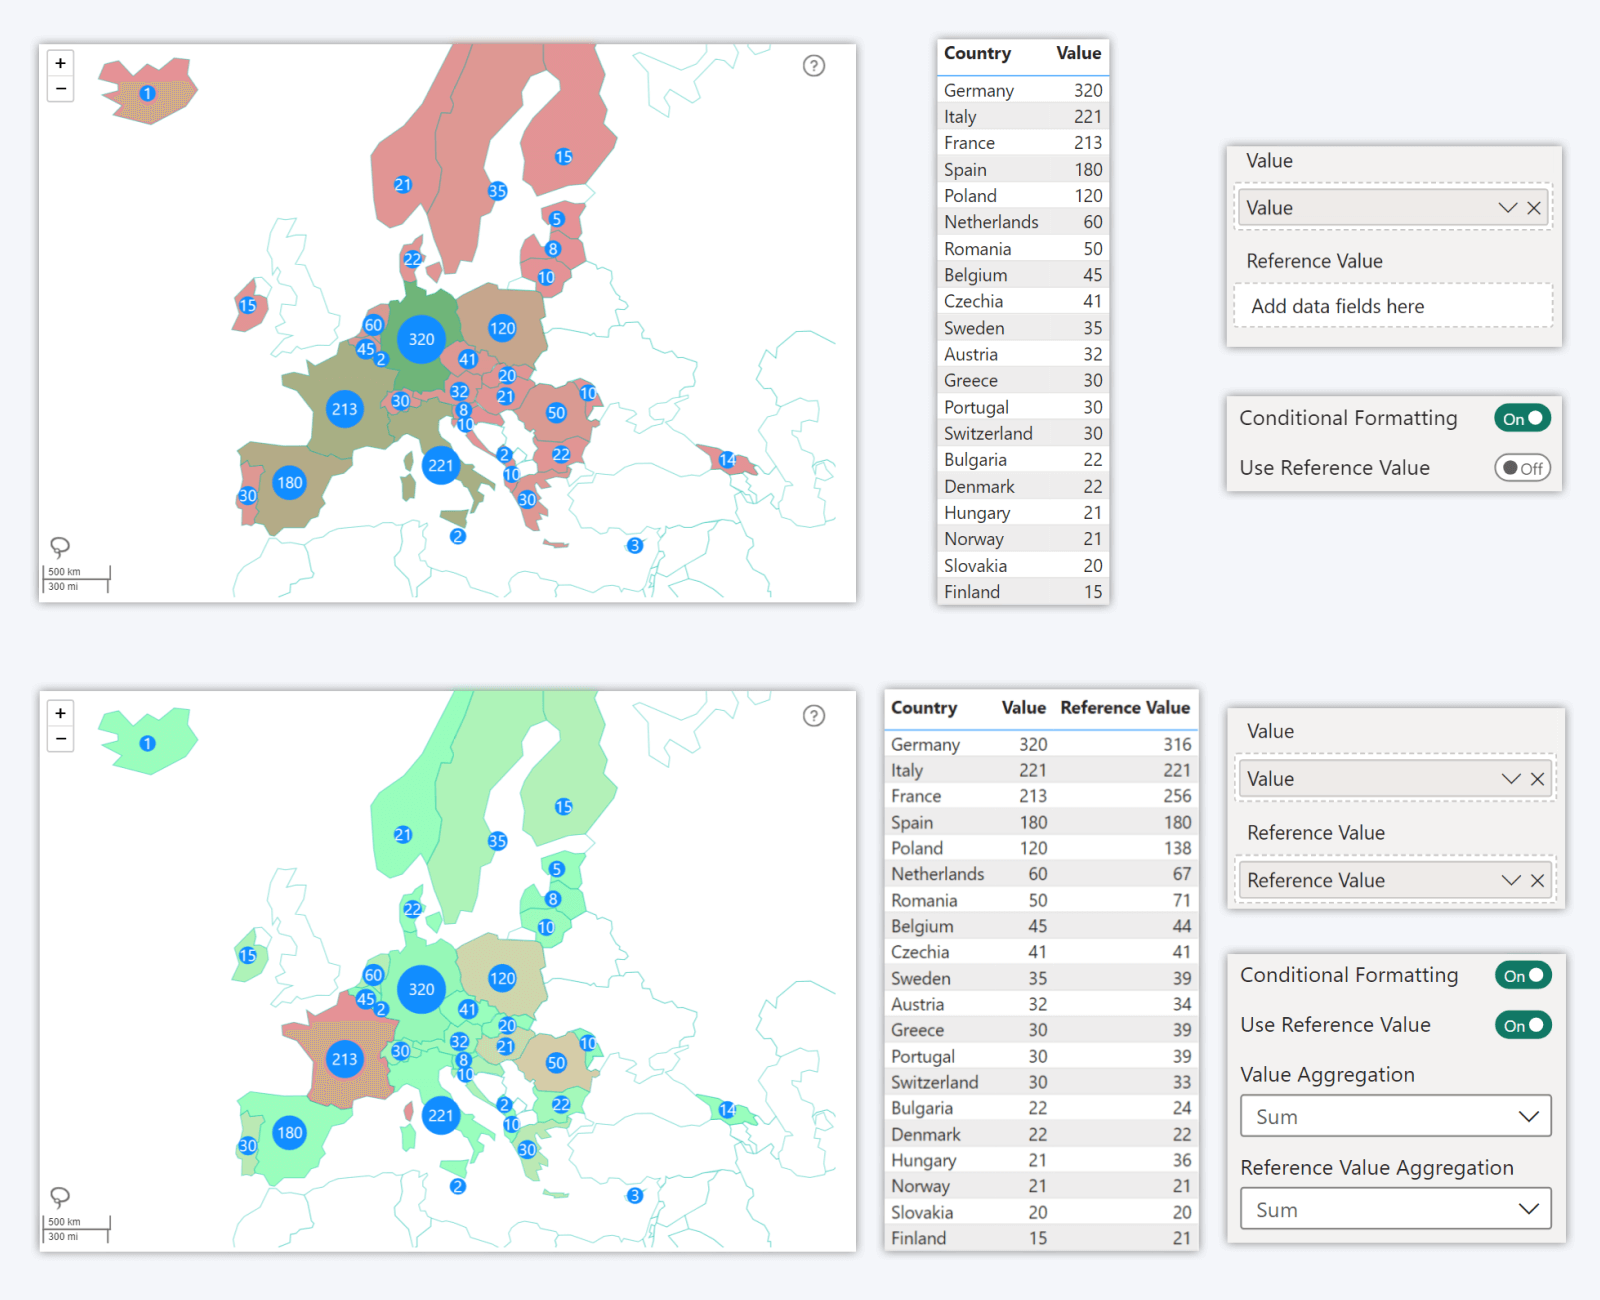1600x1300 pixels.
Task: Sort the bottom table by Country header
Action: (x=924, y=707)
